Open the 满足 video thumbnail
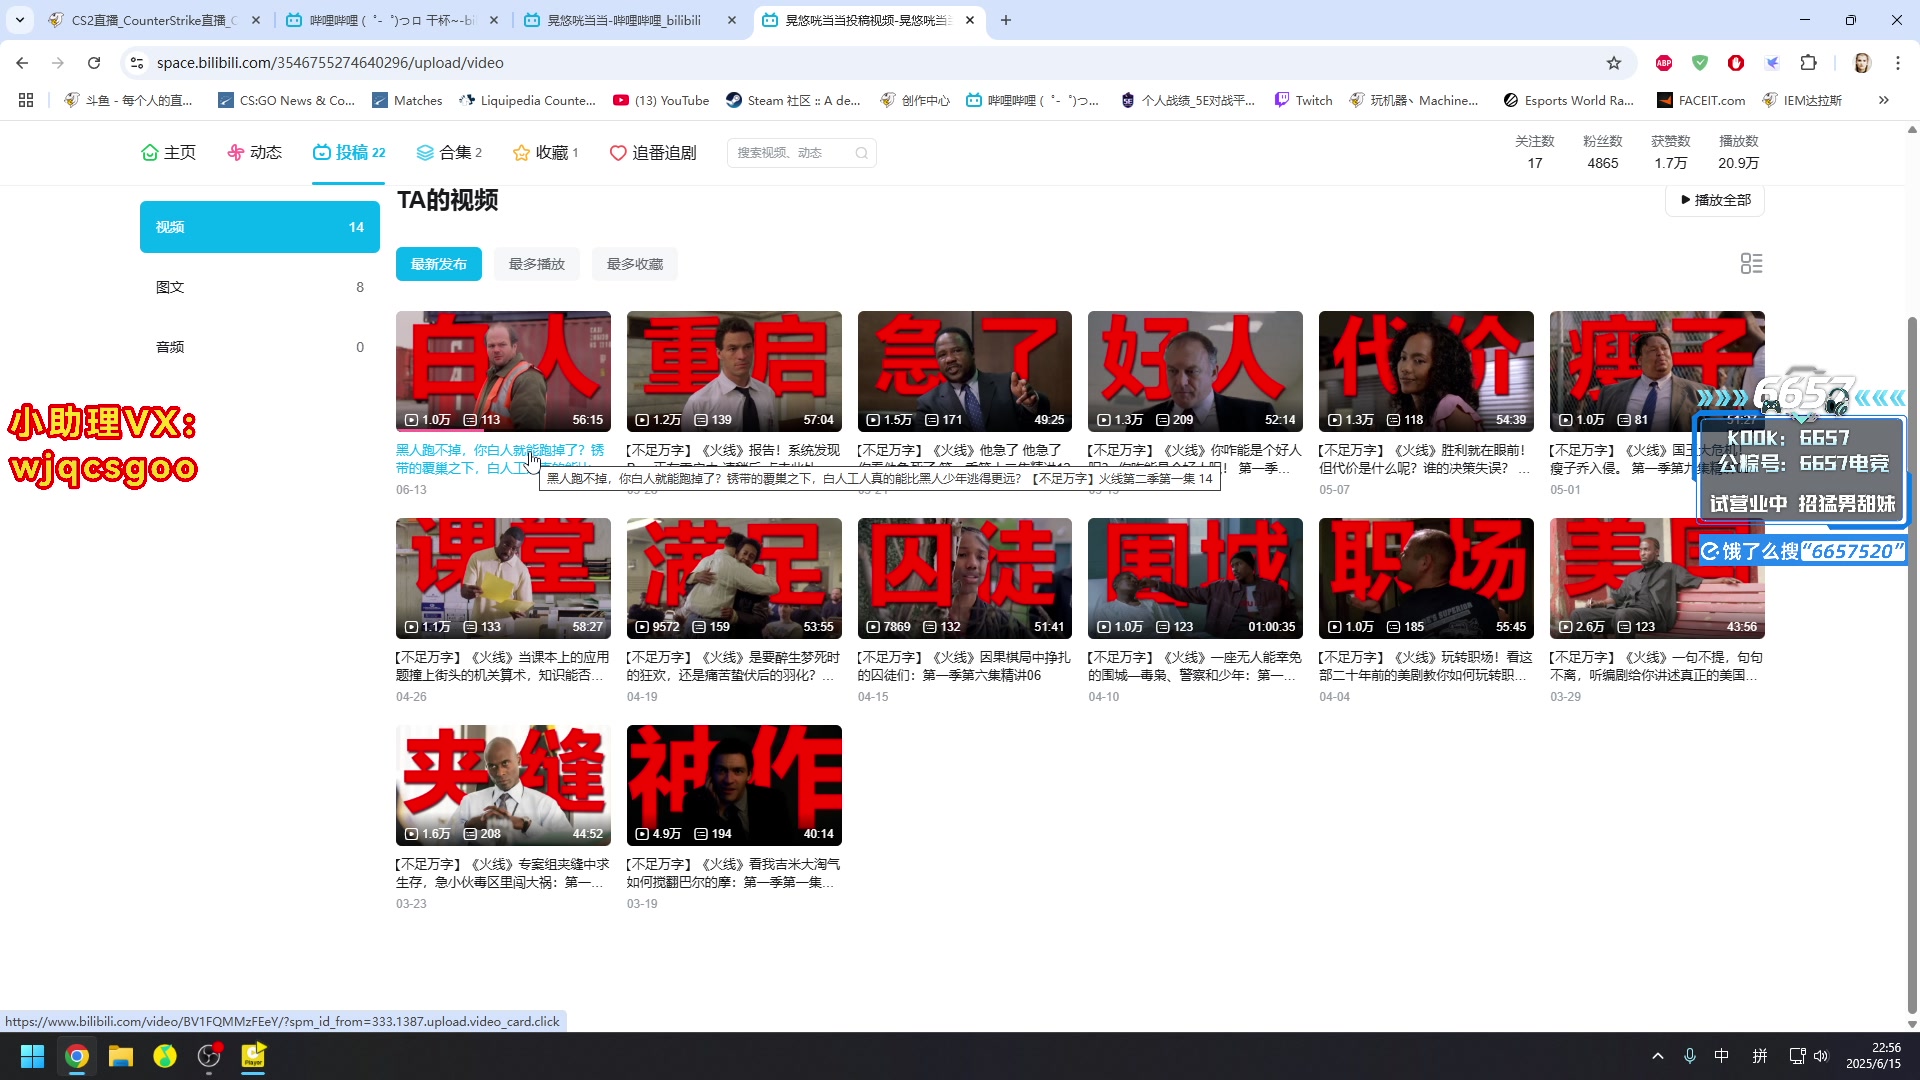This screenshot has height=1080, width=1920. click(x=734, y=578)
